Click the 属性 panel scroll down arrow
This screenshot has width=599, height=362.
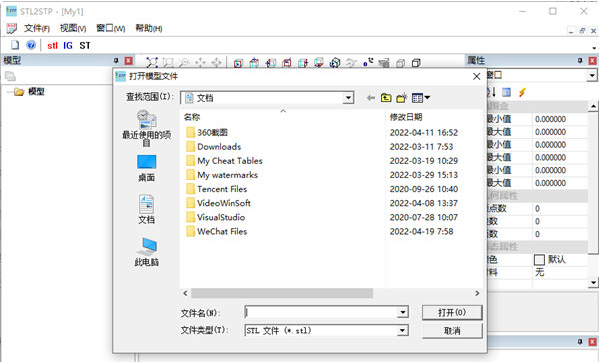(x=593, y=283)
